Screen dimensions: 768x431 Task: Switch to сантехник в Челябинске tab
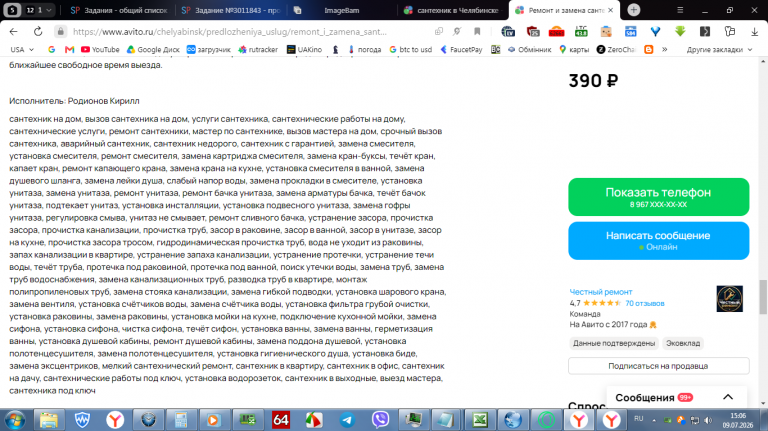452,10
